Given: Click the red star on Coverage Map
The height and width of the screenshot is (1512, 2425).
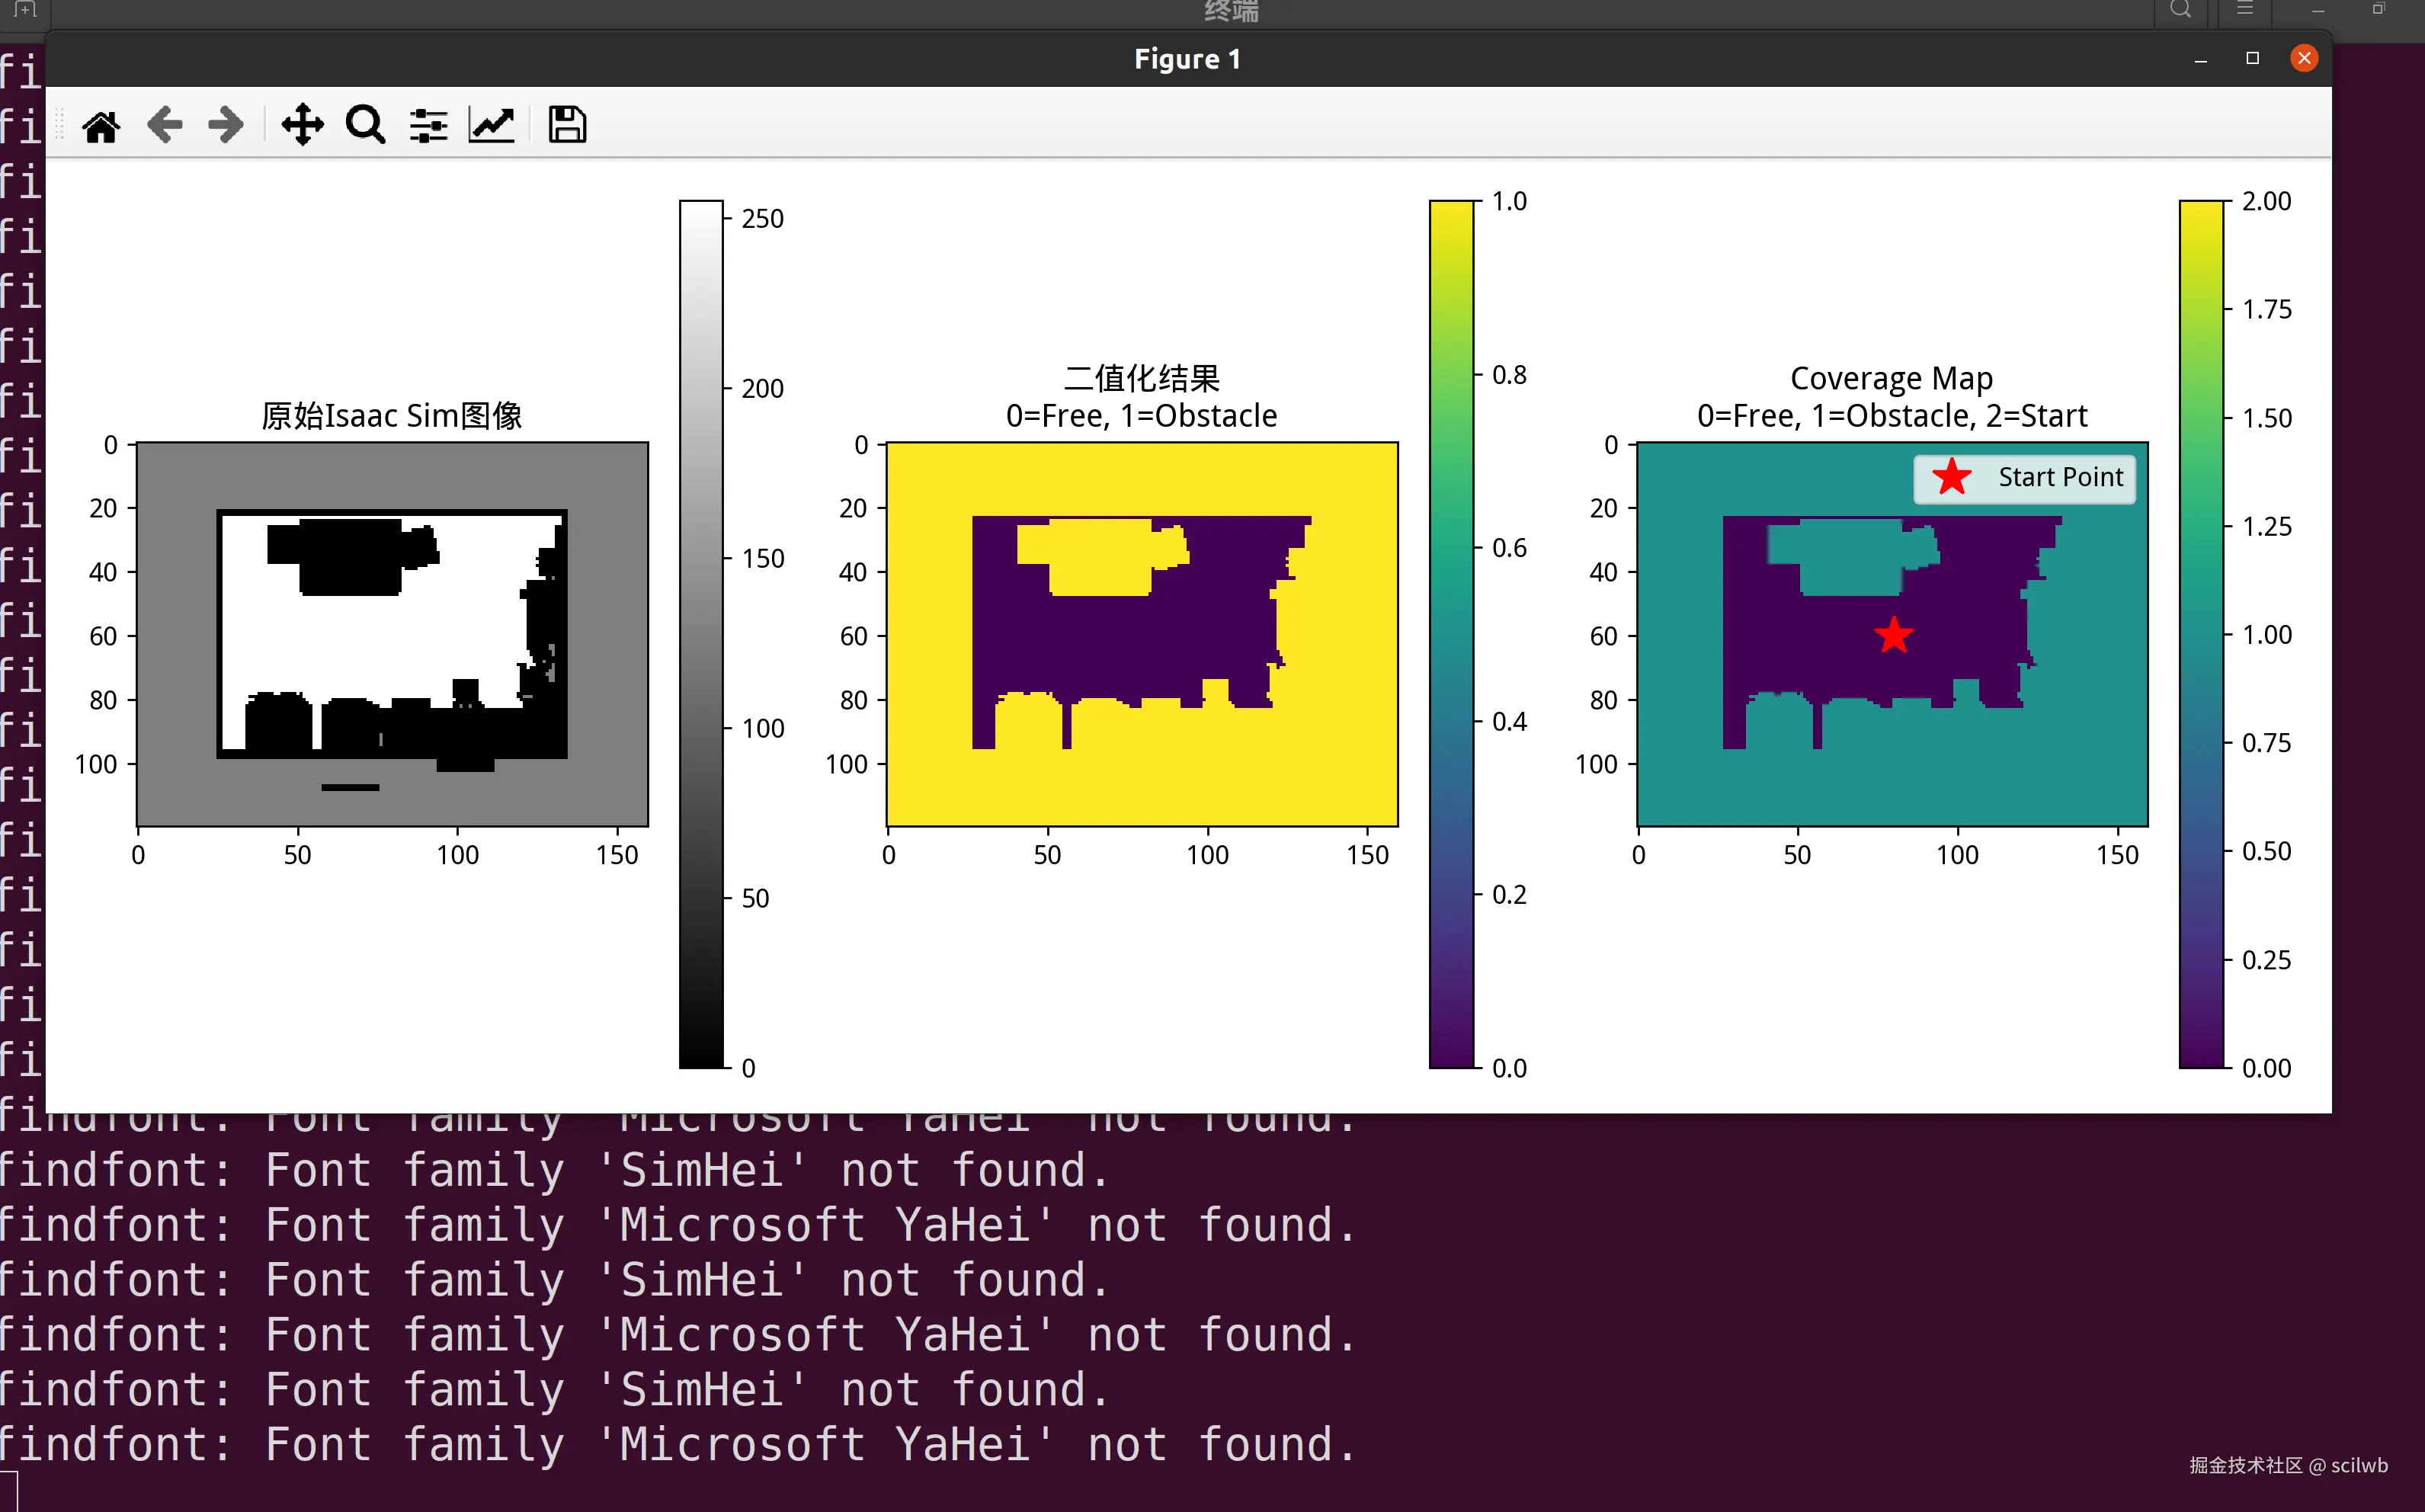Looking at the screenshot, I should point(1894,635).
